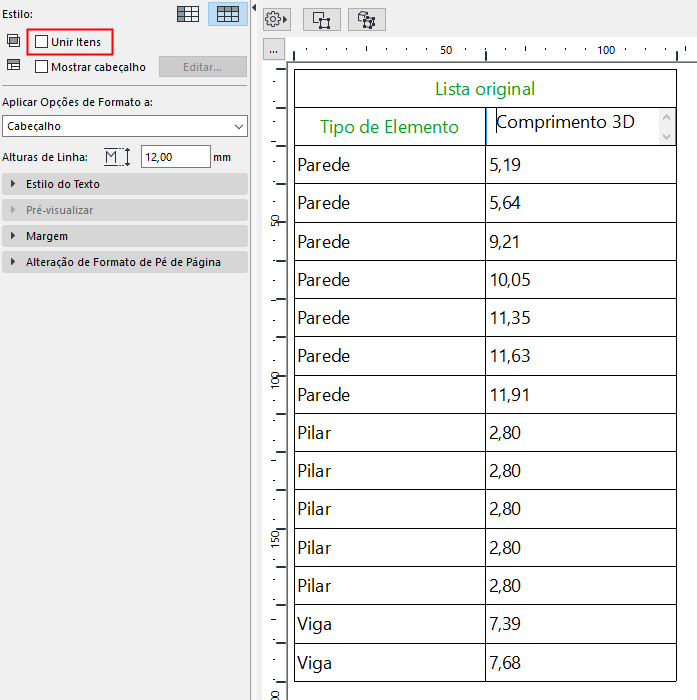Select the cell with value 10,05
The height and width of the screenshot is (700, 697).
[x=581, y=280]
